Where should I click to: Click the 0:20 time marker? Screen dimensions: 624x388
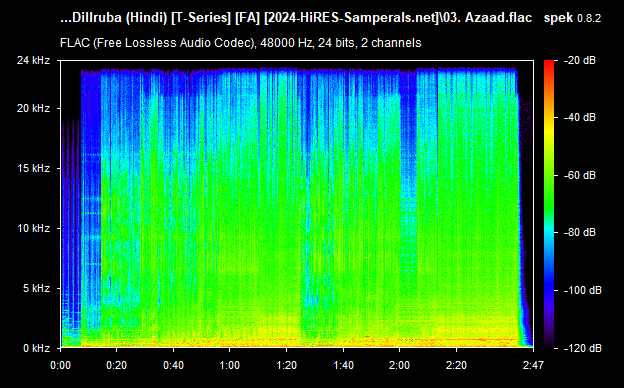(x=117, y=365)
